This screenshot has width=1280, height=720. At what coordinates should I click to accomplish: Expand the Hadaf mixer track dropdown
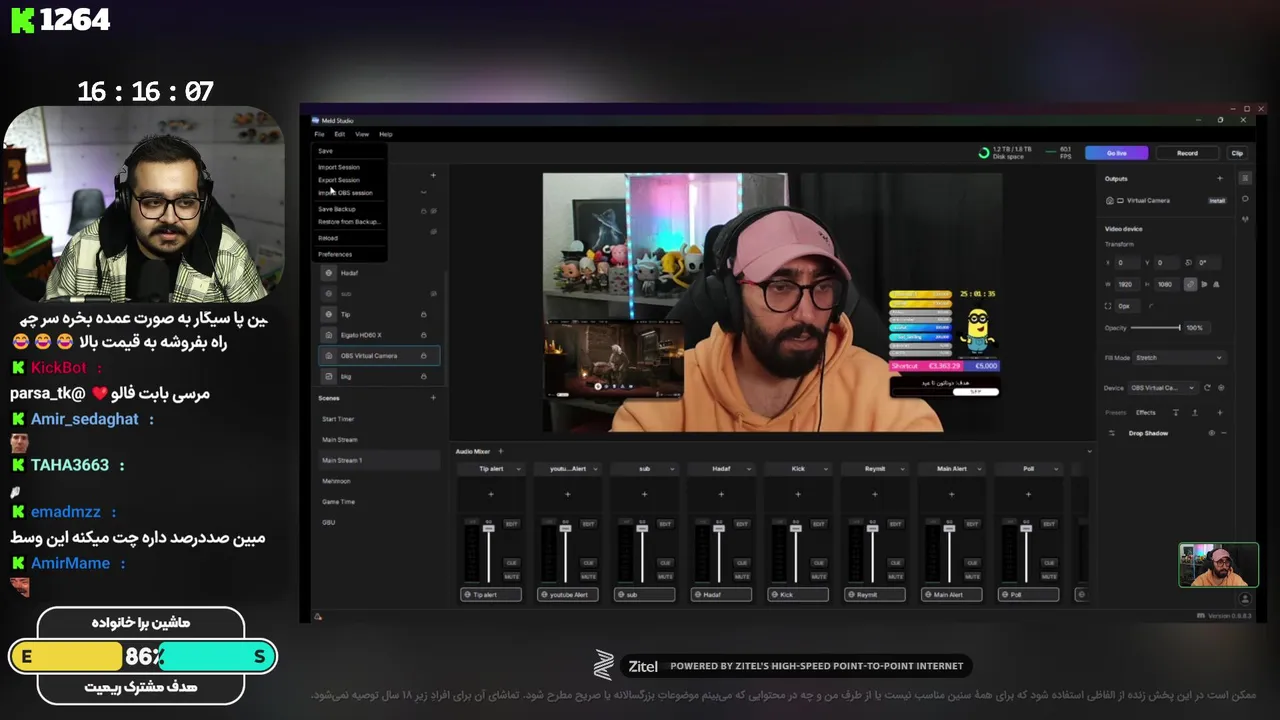point(749,469)
